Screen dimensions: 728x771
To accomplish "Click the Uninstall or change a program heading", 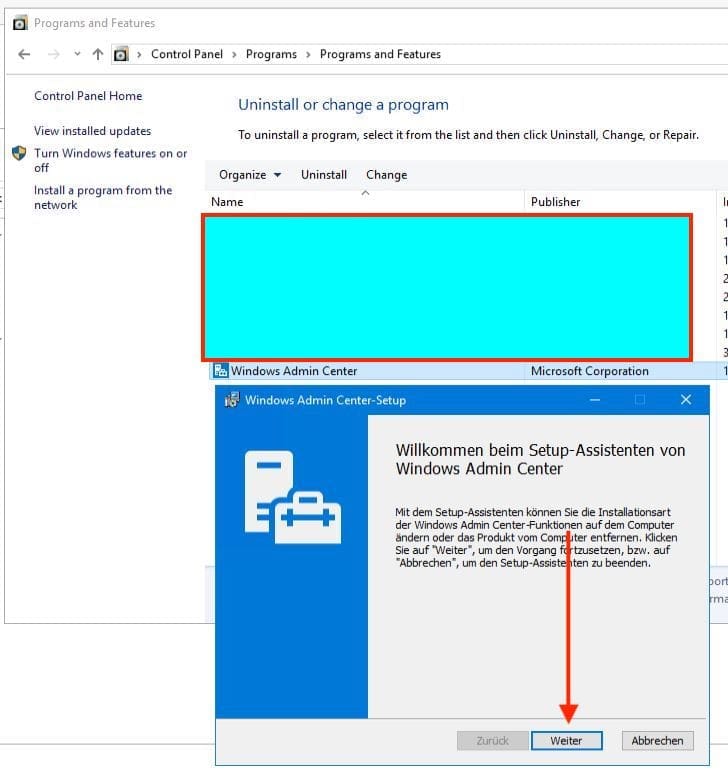I will point(343,105).
